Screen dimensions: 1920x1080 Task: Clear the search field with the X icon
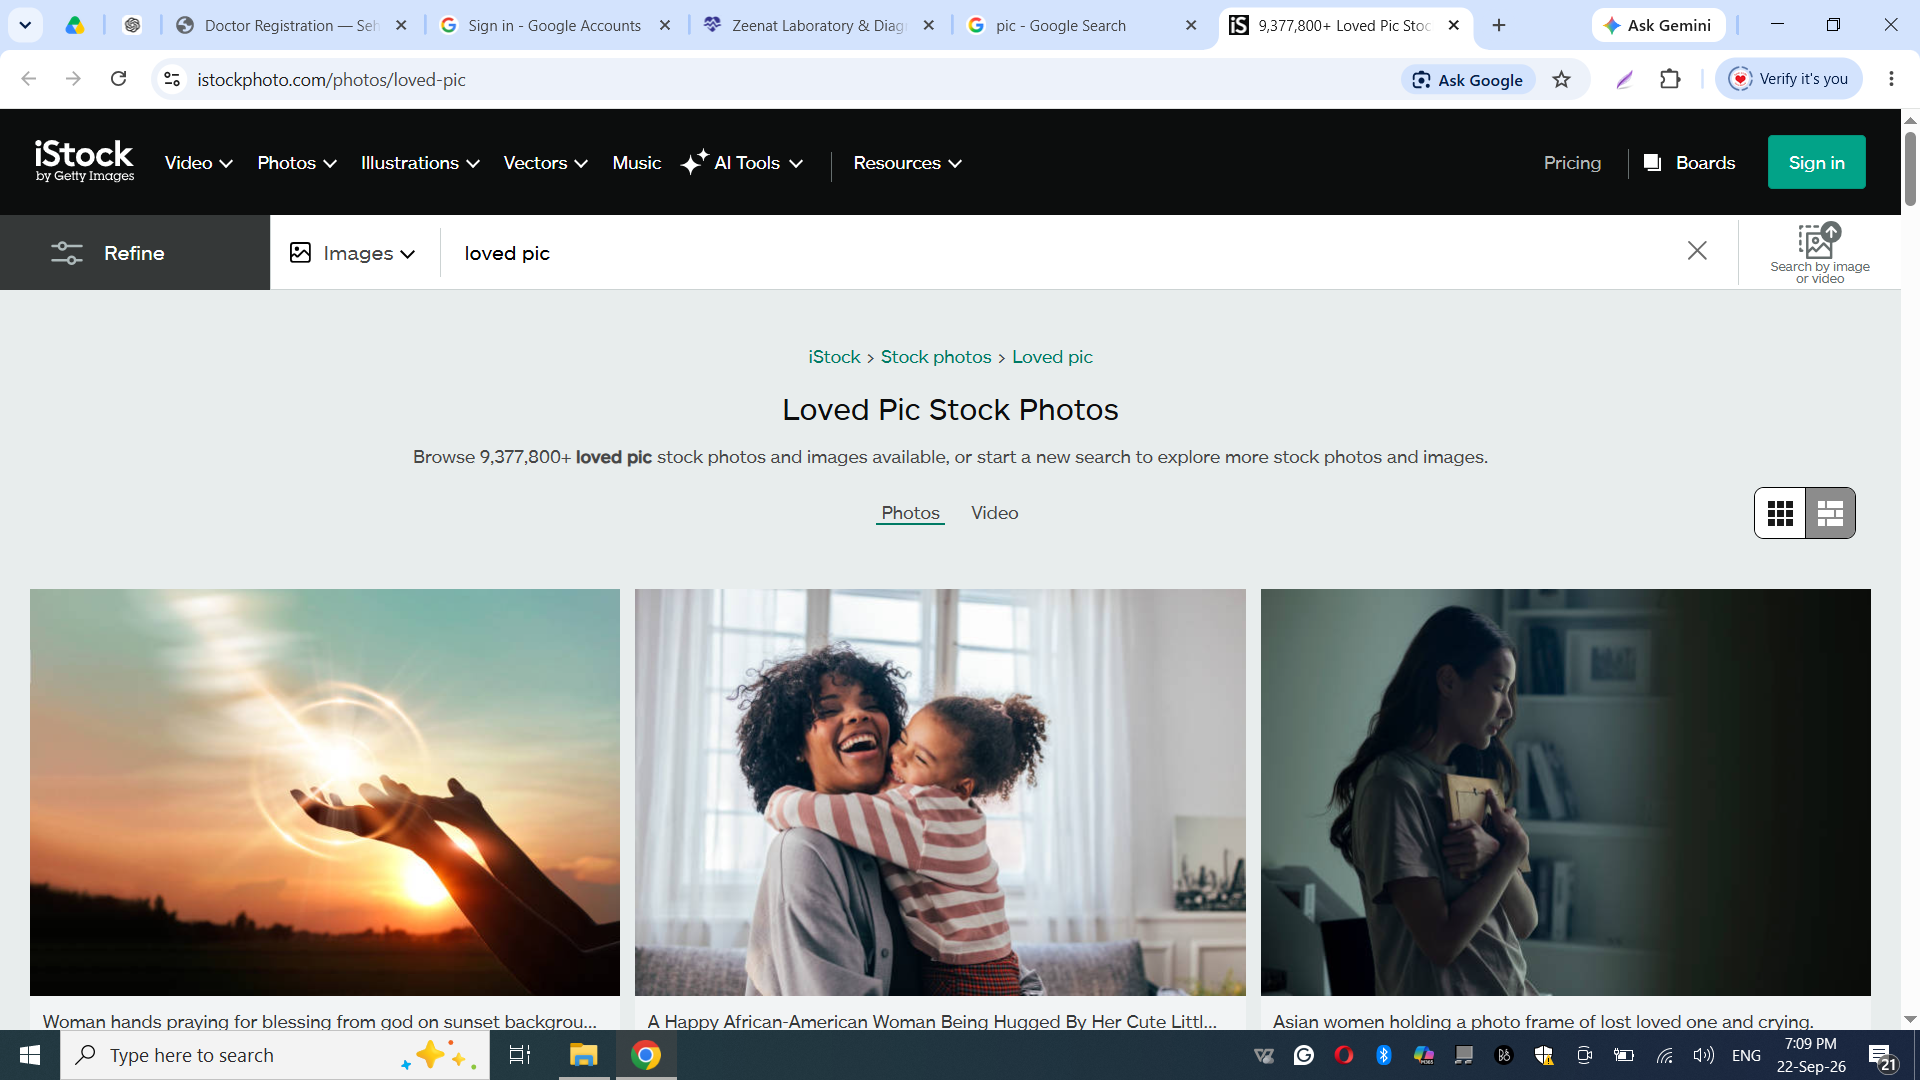pyautogui.click(x=1697, y=251)
